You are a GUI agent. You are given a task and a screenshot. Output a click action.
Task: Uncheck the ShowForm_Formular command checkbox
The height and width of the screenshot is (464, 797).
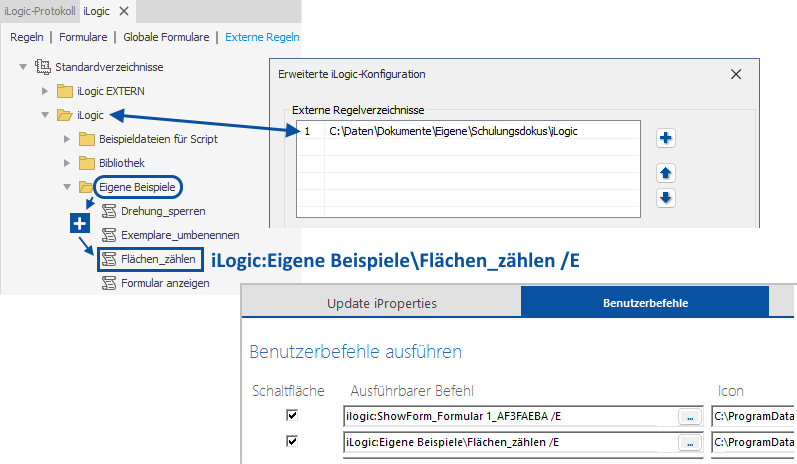point(292,415)
